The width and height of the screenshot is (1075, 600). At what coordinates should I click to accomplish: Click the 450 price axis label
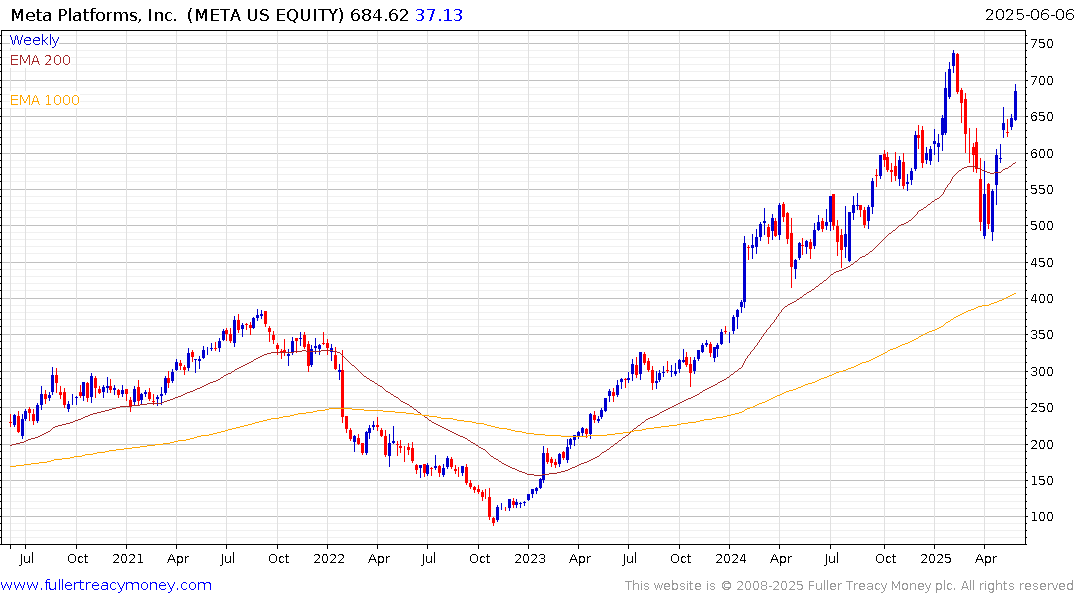pos(1041,263)
